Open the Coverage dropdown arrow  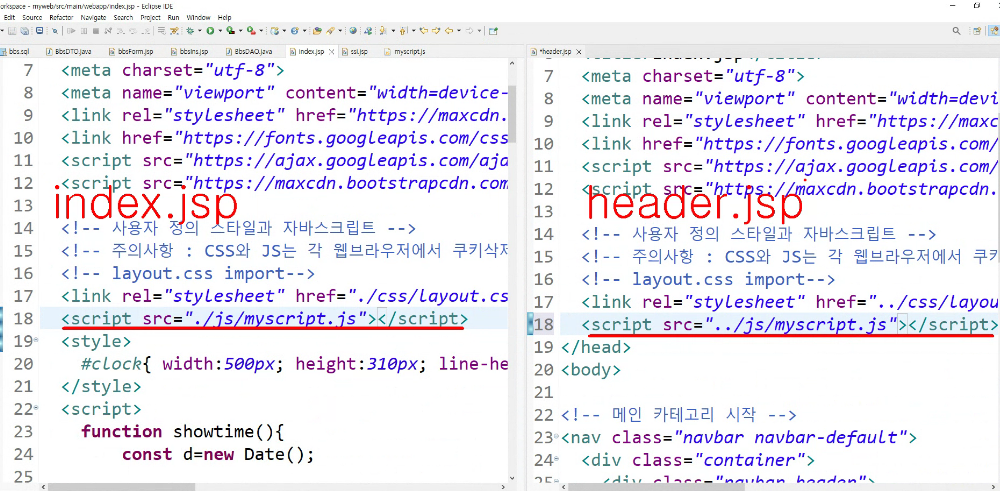[240, 30]
